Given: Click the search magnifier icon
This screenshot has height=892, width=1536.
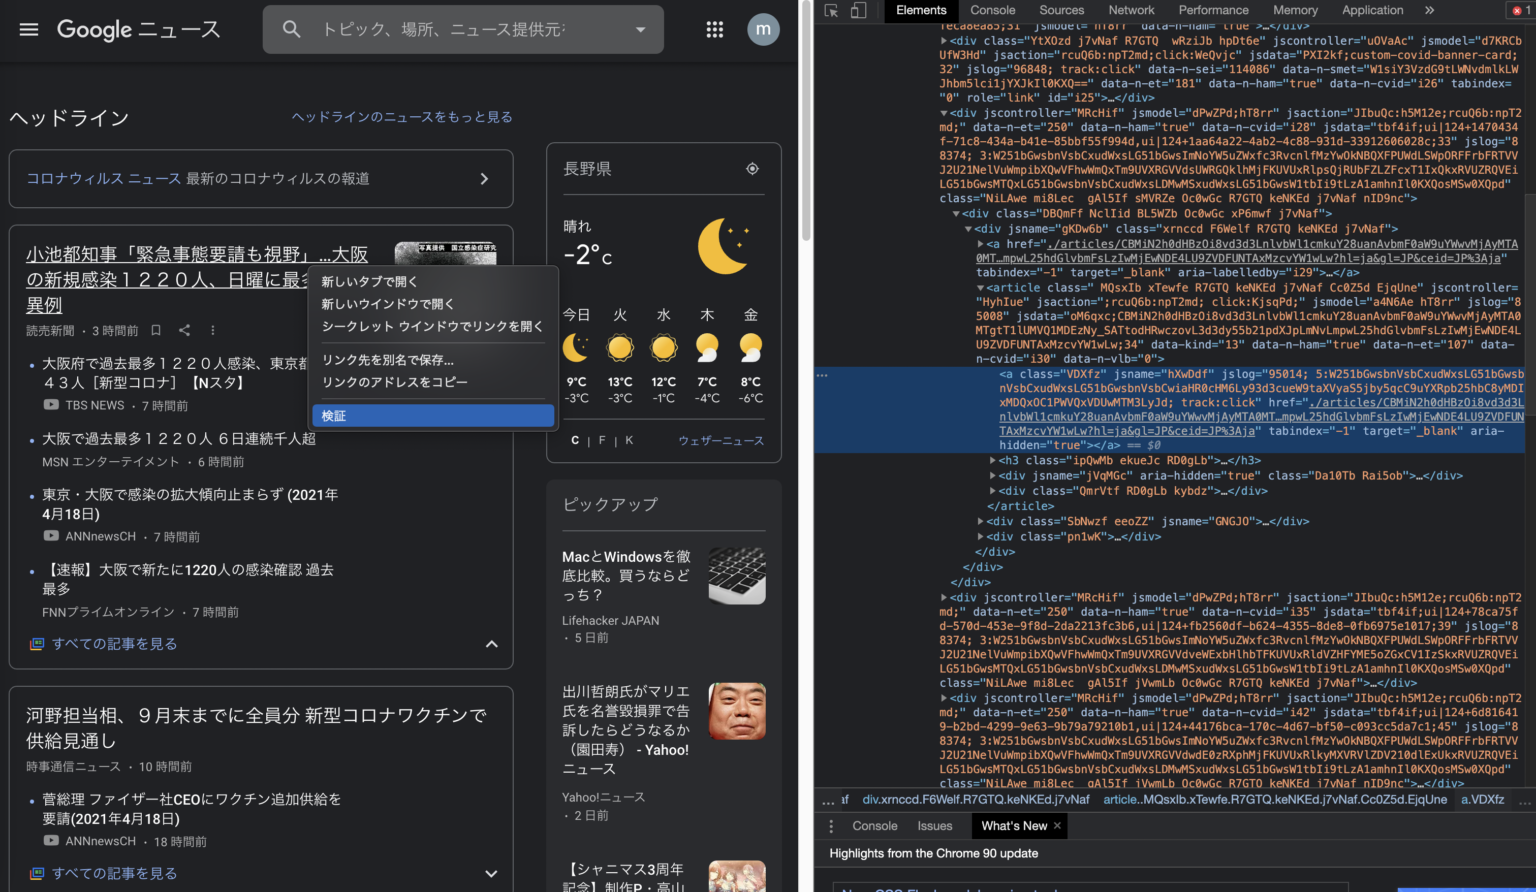Looking at the screenshot, I should pos(291,29).
